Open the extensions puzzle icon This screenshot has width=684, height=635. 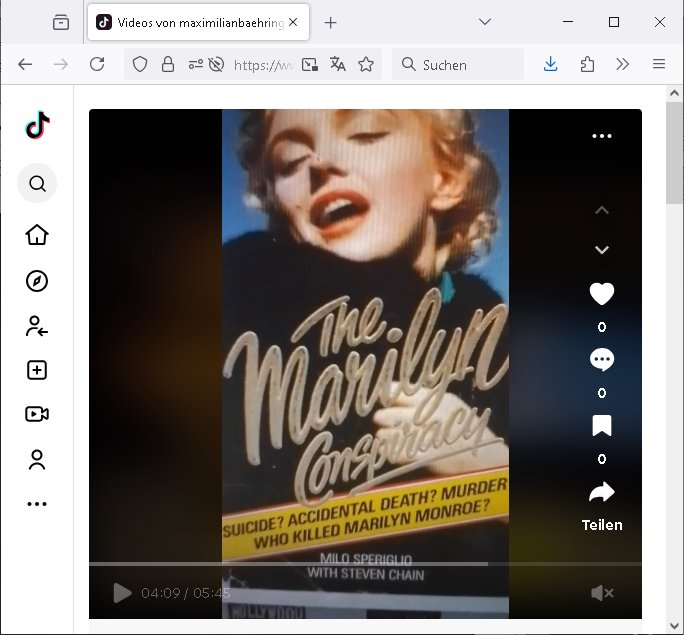(587, 65)
